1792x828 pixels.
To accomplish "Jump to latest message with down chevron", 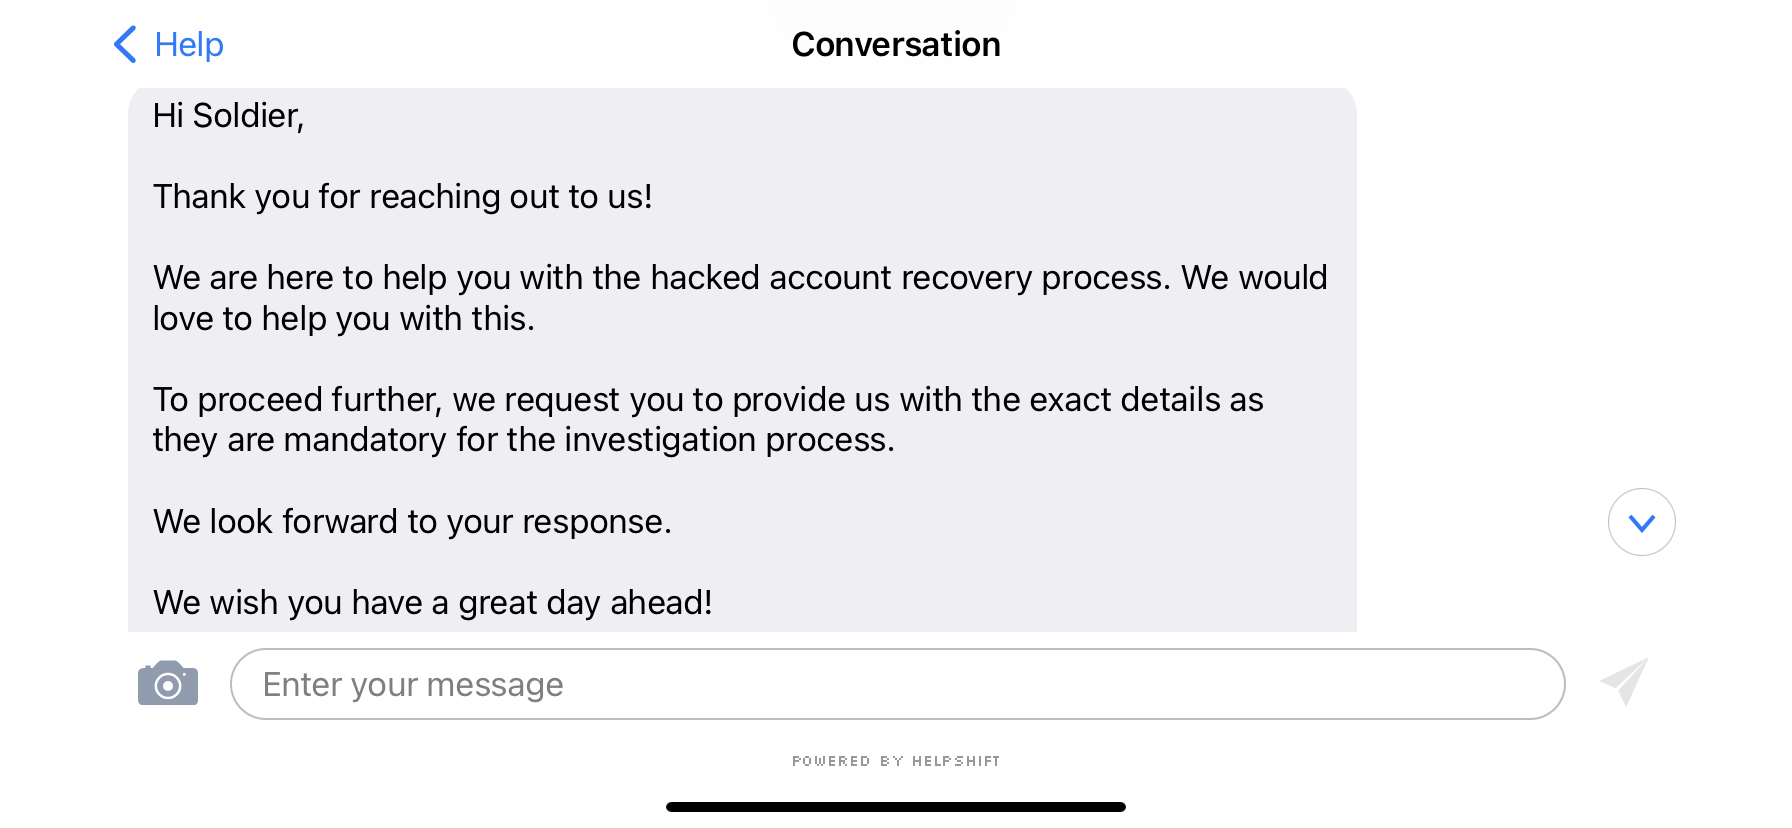I will (x=1641, y=522).
